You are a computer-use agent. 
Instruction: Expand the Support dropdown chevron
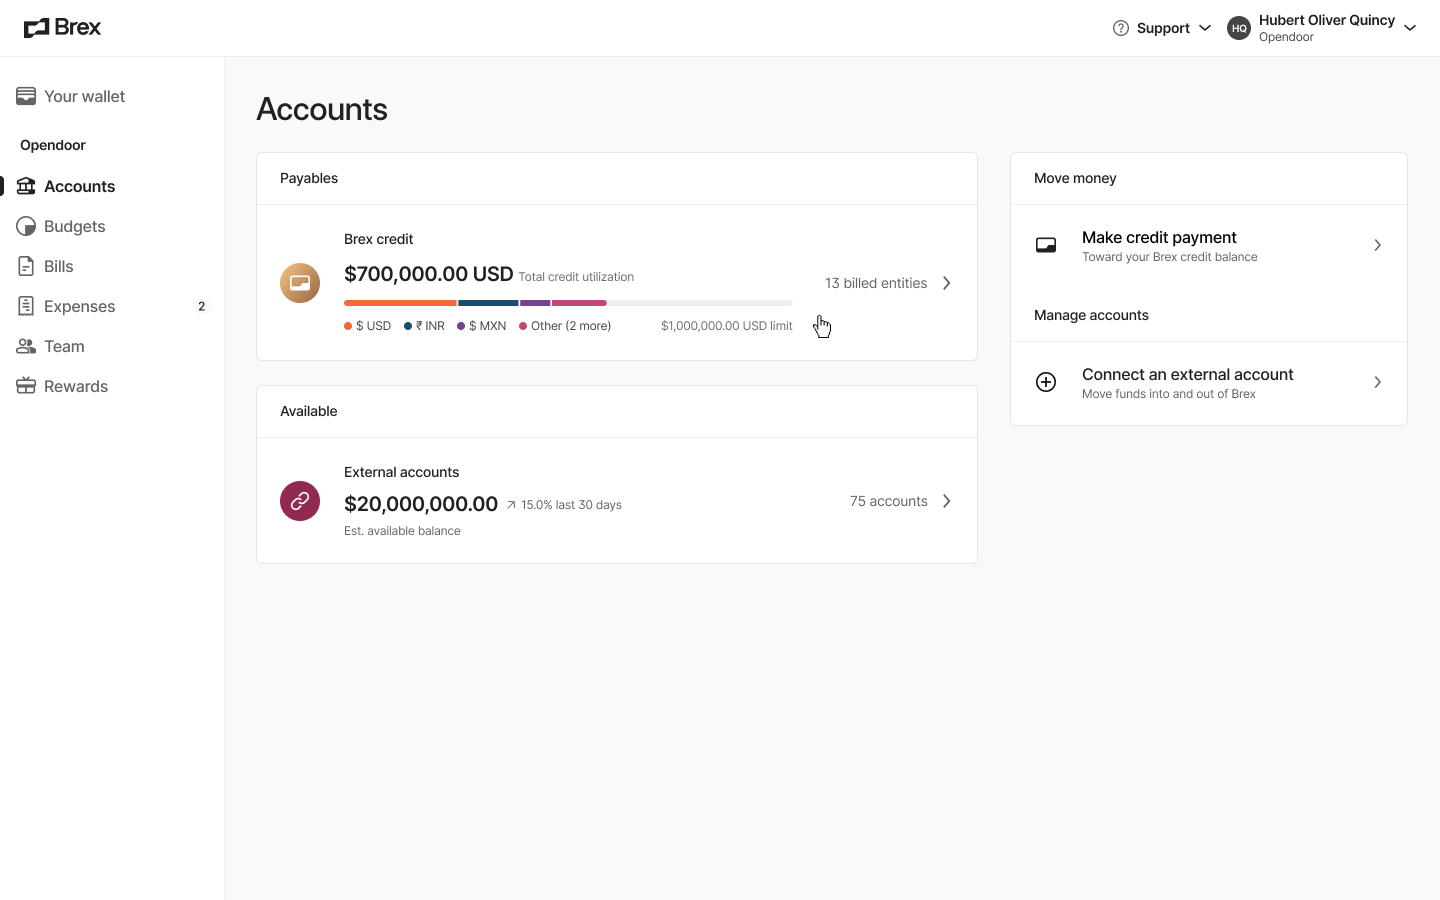(1205, 28)
